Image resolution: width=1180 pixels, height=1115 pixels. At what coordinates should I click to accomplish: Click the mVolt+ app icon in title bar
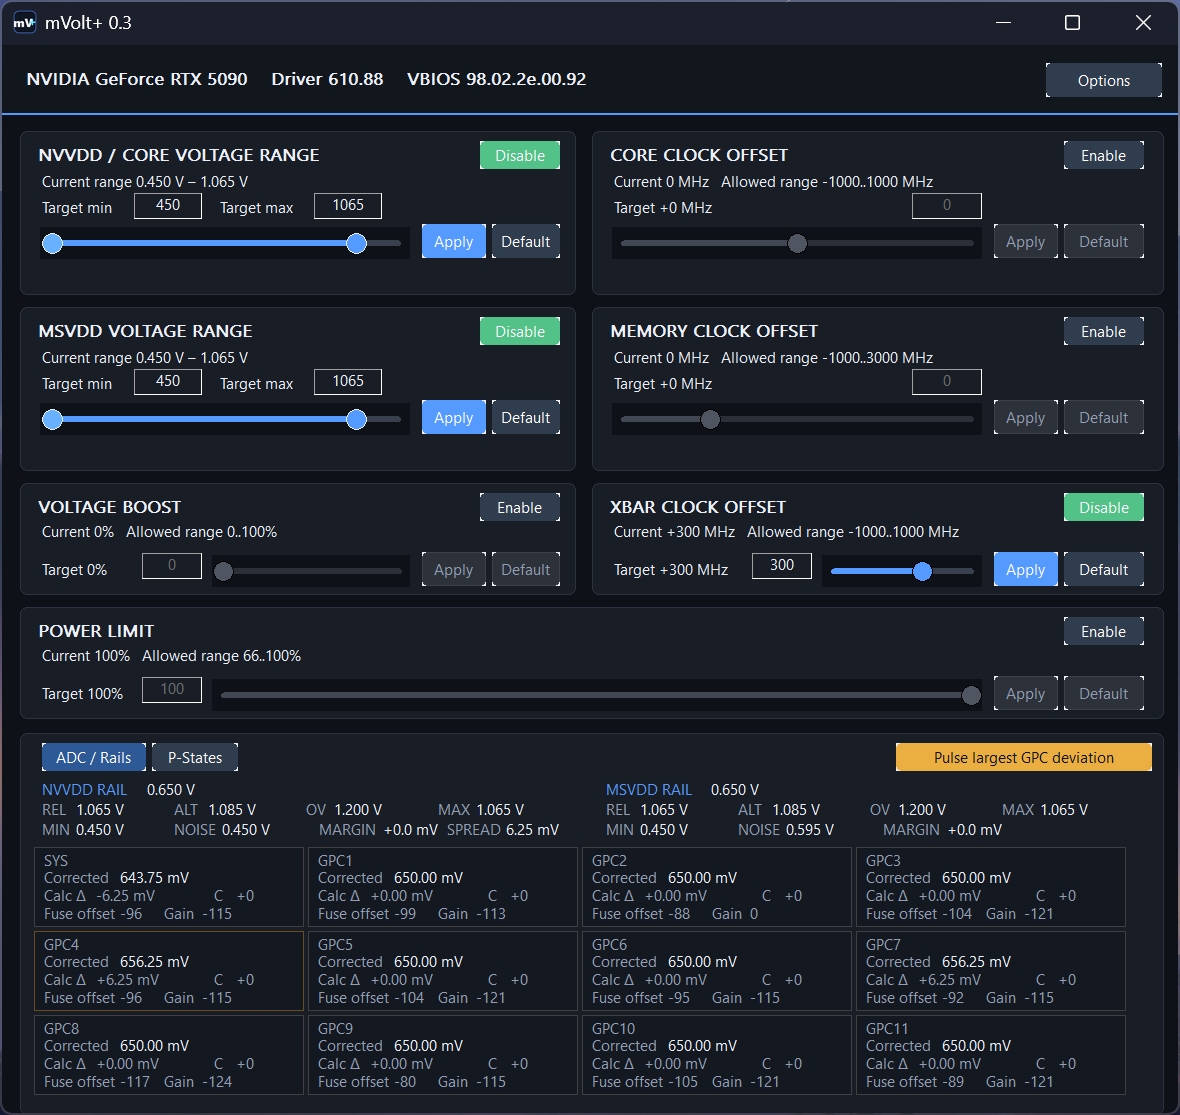[x=24, y=23]
